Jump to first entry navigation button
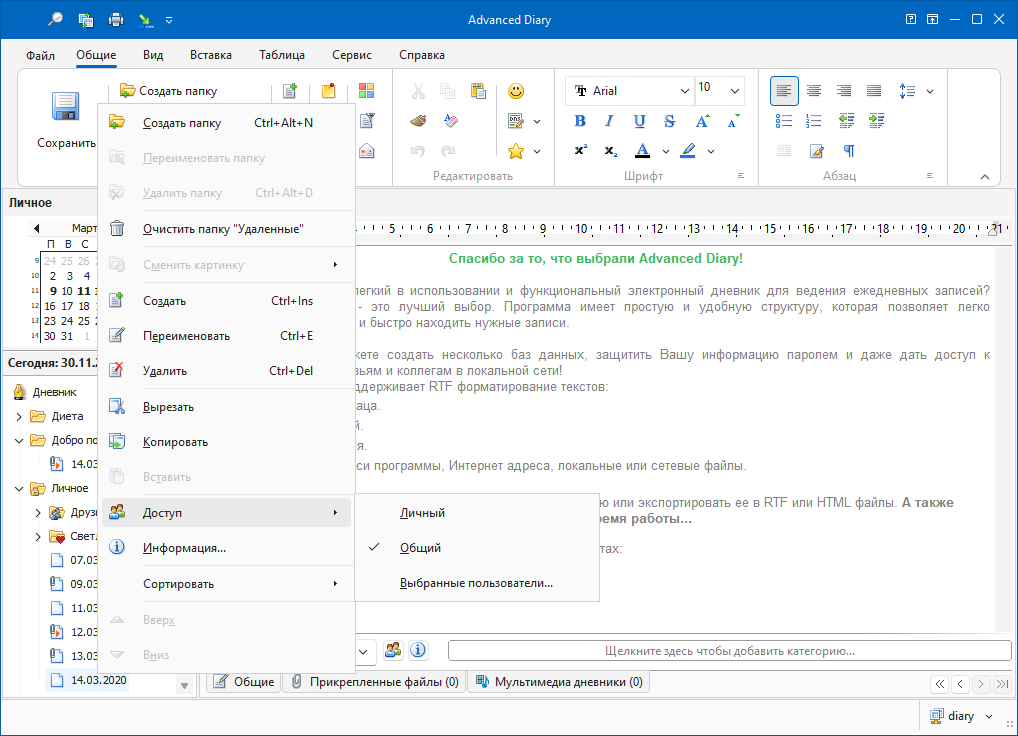This screenshot has width=1018, height=736. pos(939,683)
